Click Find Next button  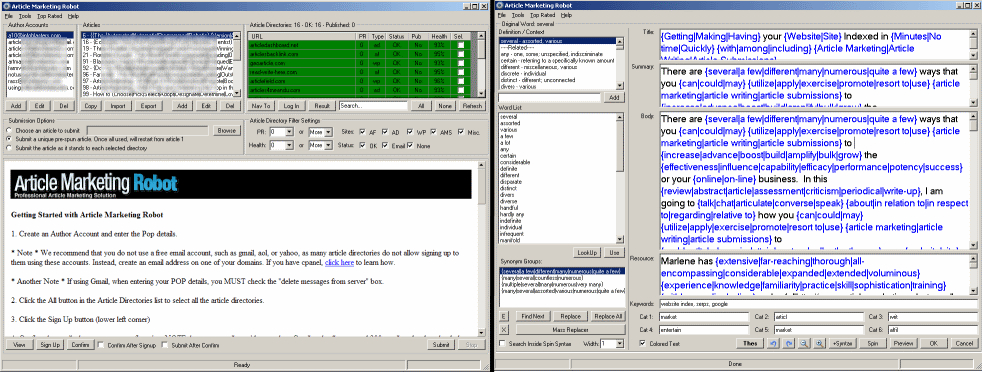coord(534,317)
